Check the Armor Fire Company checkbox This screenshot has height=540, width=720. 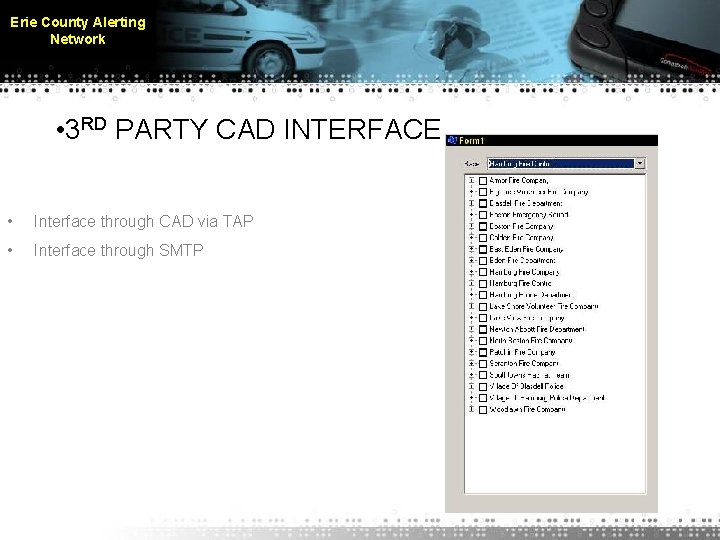click(483, 181)
